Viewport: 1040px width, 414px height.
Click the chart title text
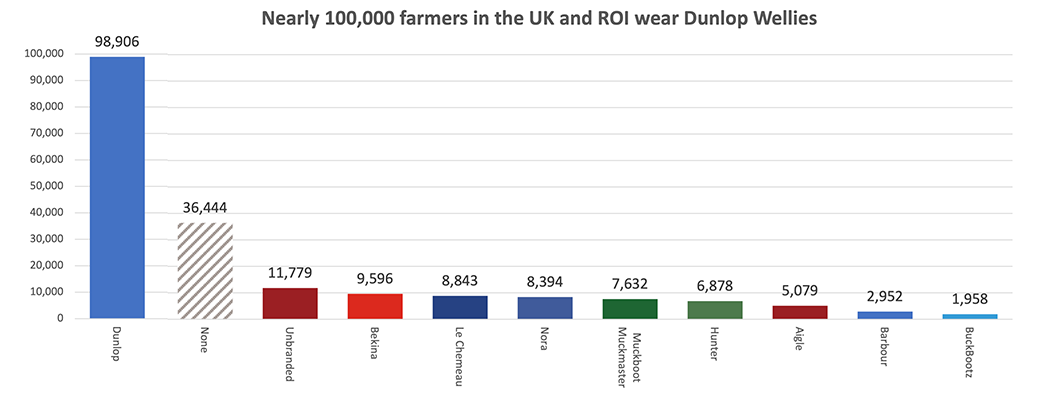(x=519, y=18)
